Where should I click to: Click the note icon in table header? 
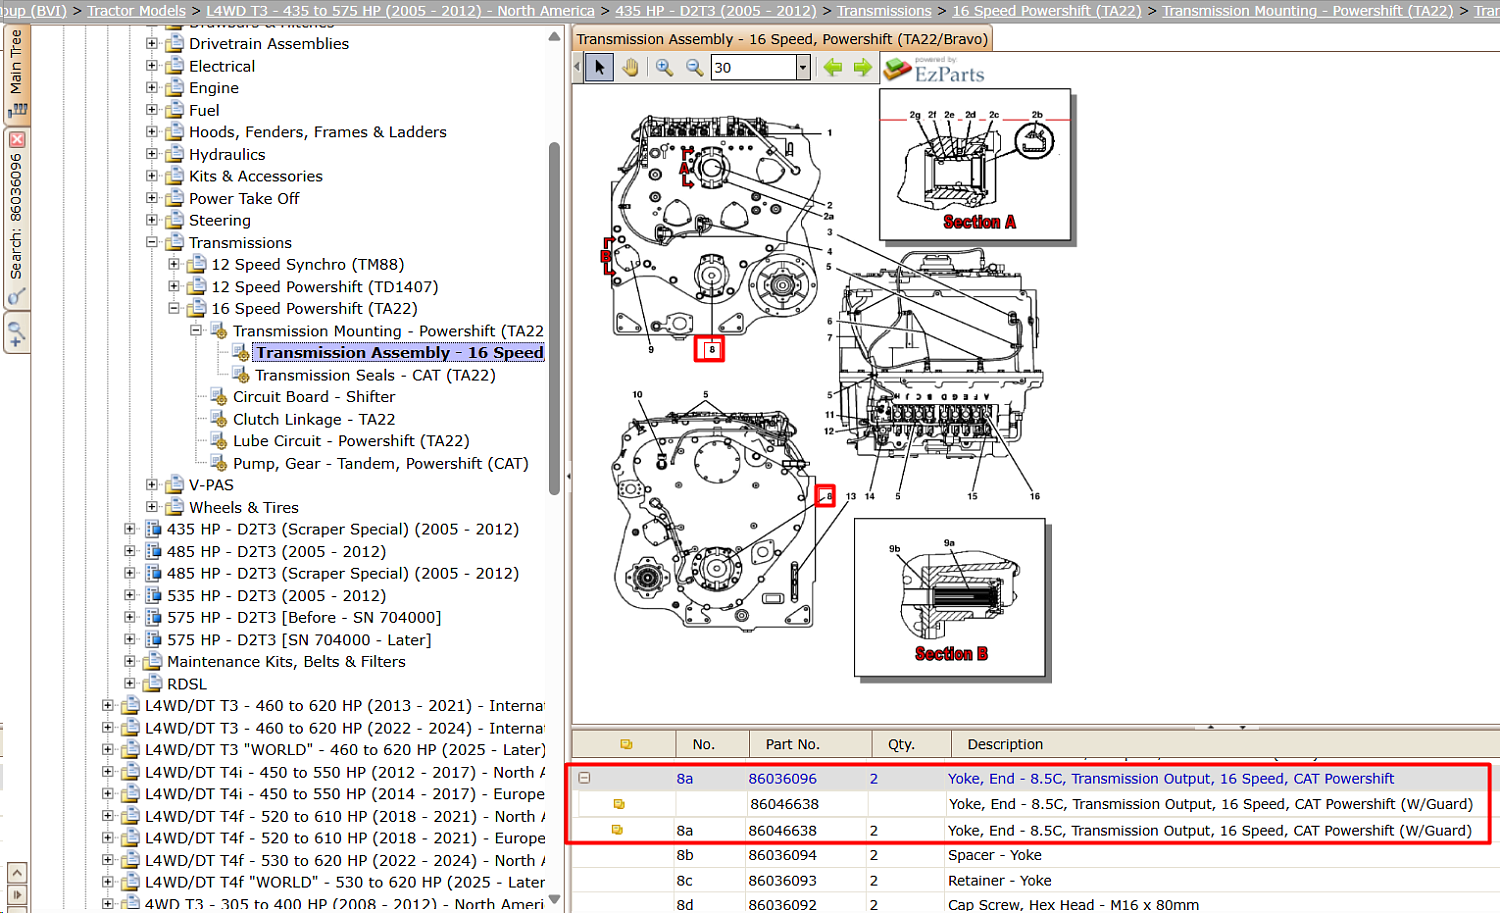[x=626, y=744]
